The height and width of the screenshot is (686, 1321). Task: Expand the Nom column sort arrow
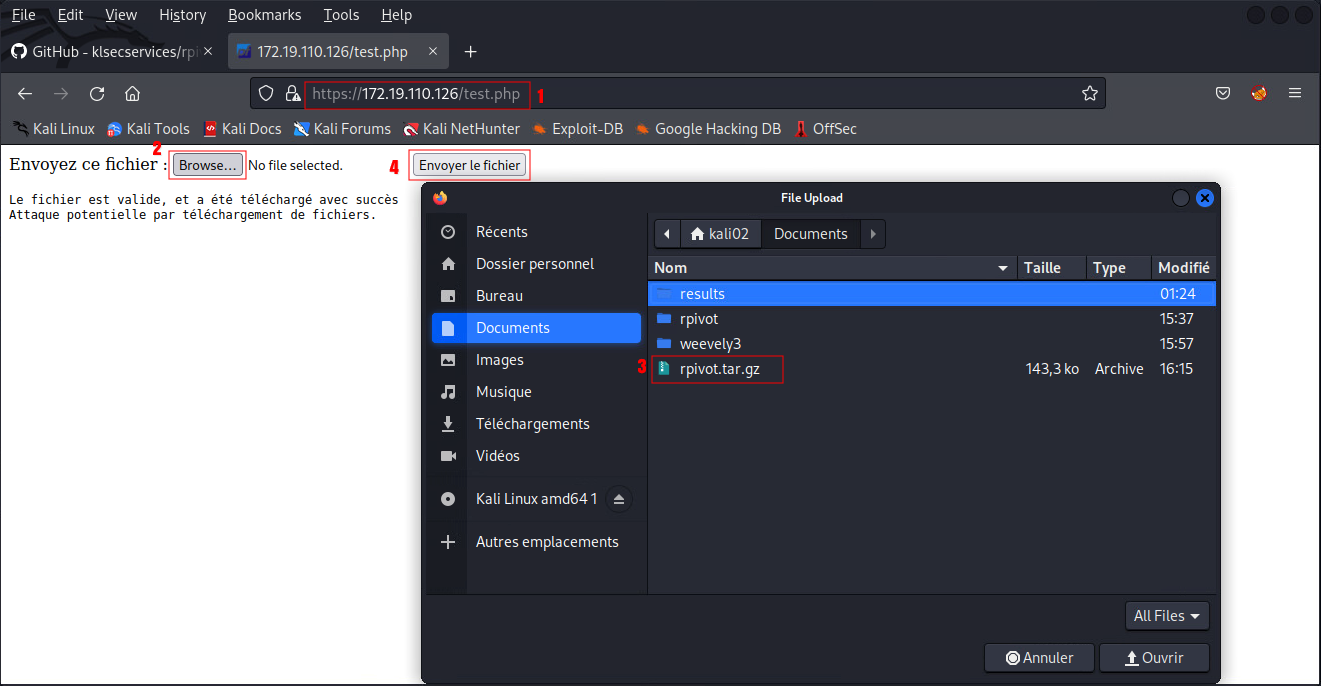pos(1002,268)
